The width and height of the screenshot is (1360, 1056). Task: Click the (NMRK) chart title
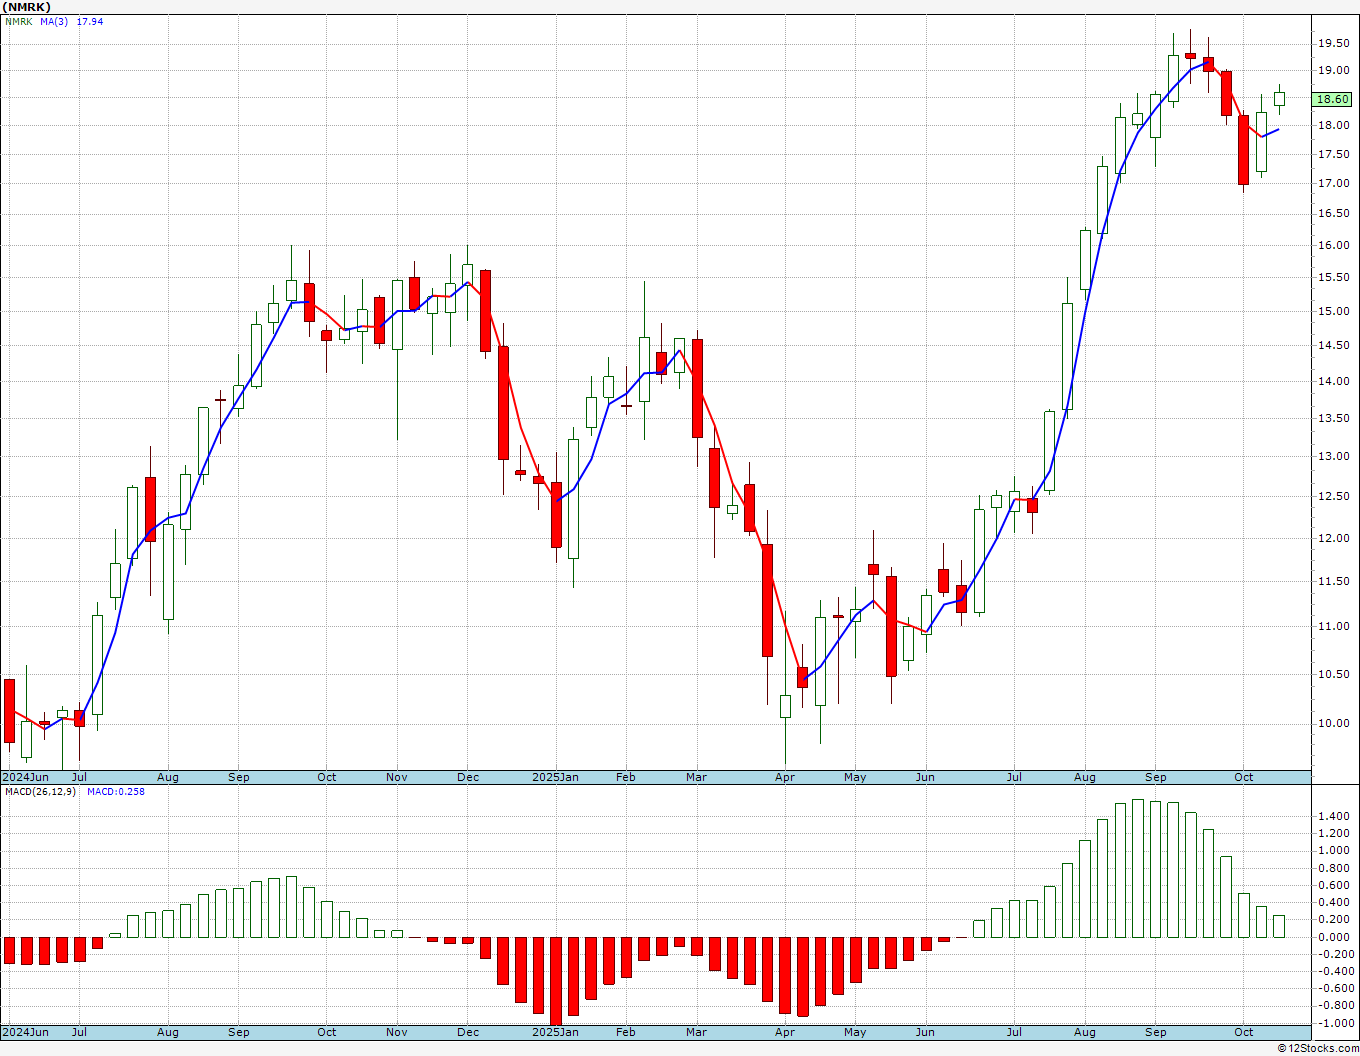(26, 7)
